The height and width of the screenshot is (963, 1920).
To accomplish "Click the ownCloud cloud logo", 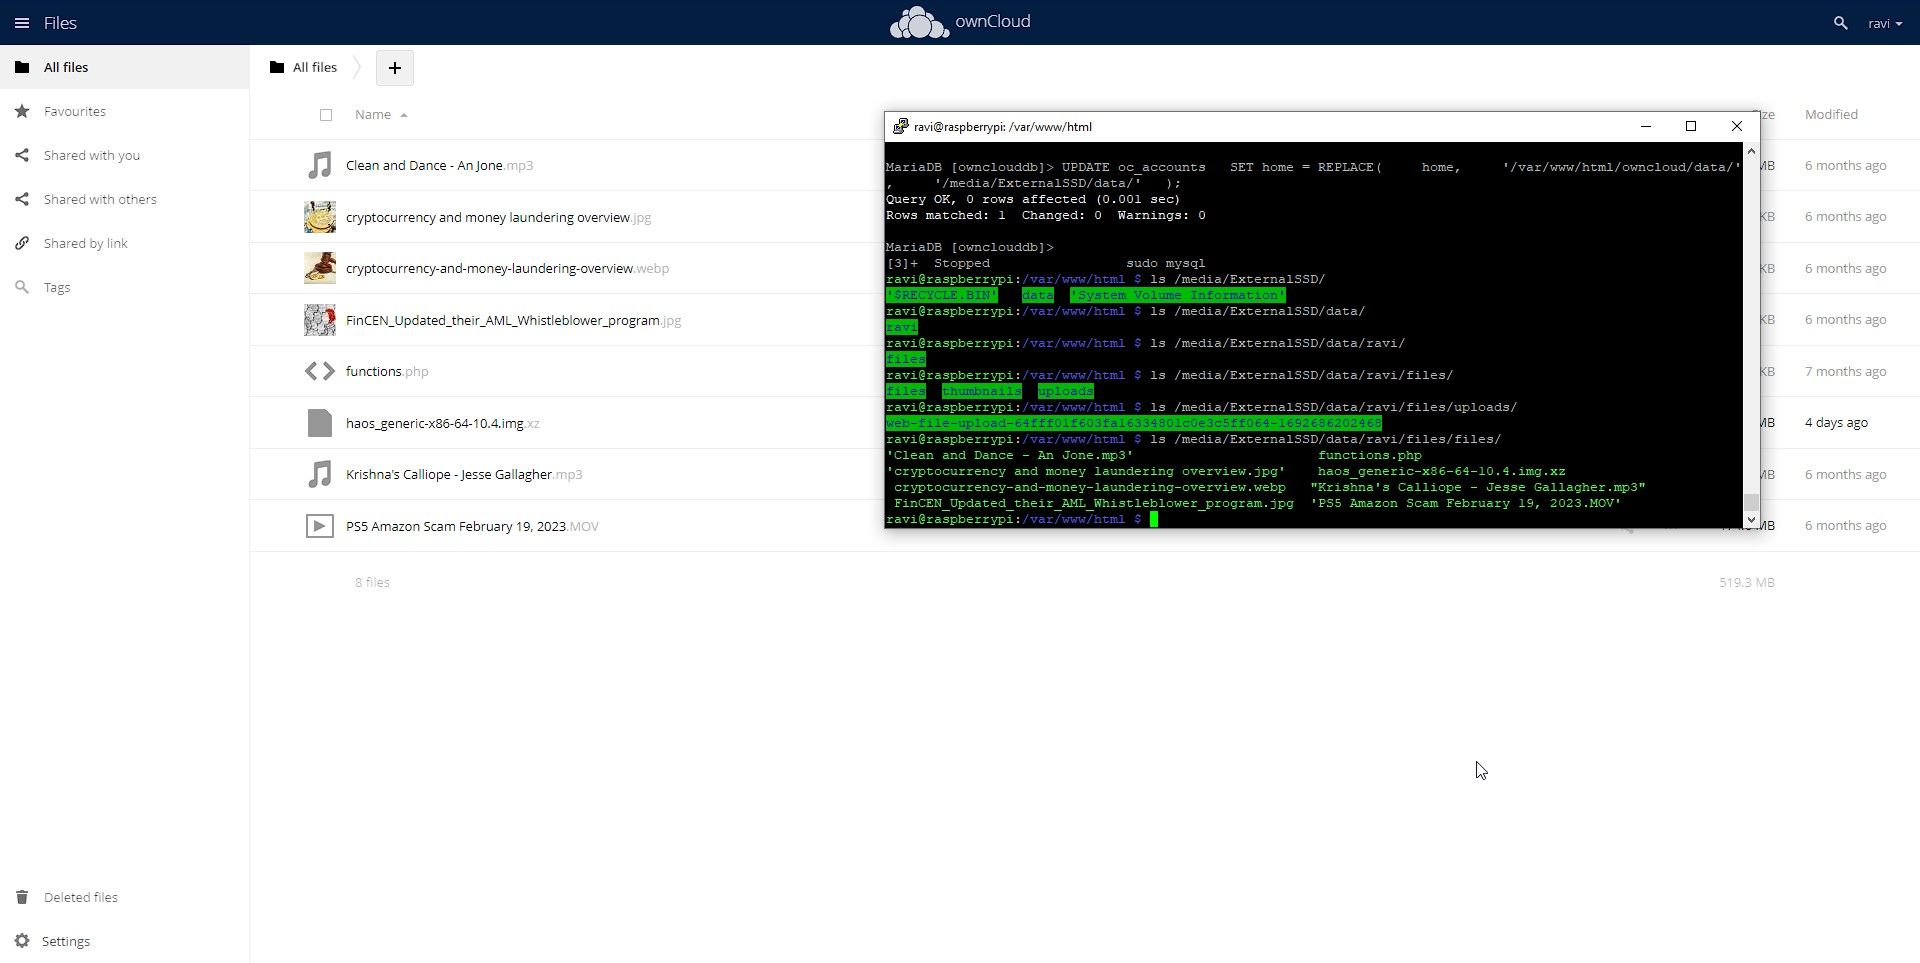I will coord(917,22).
